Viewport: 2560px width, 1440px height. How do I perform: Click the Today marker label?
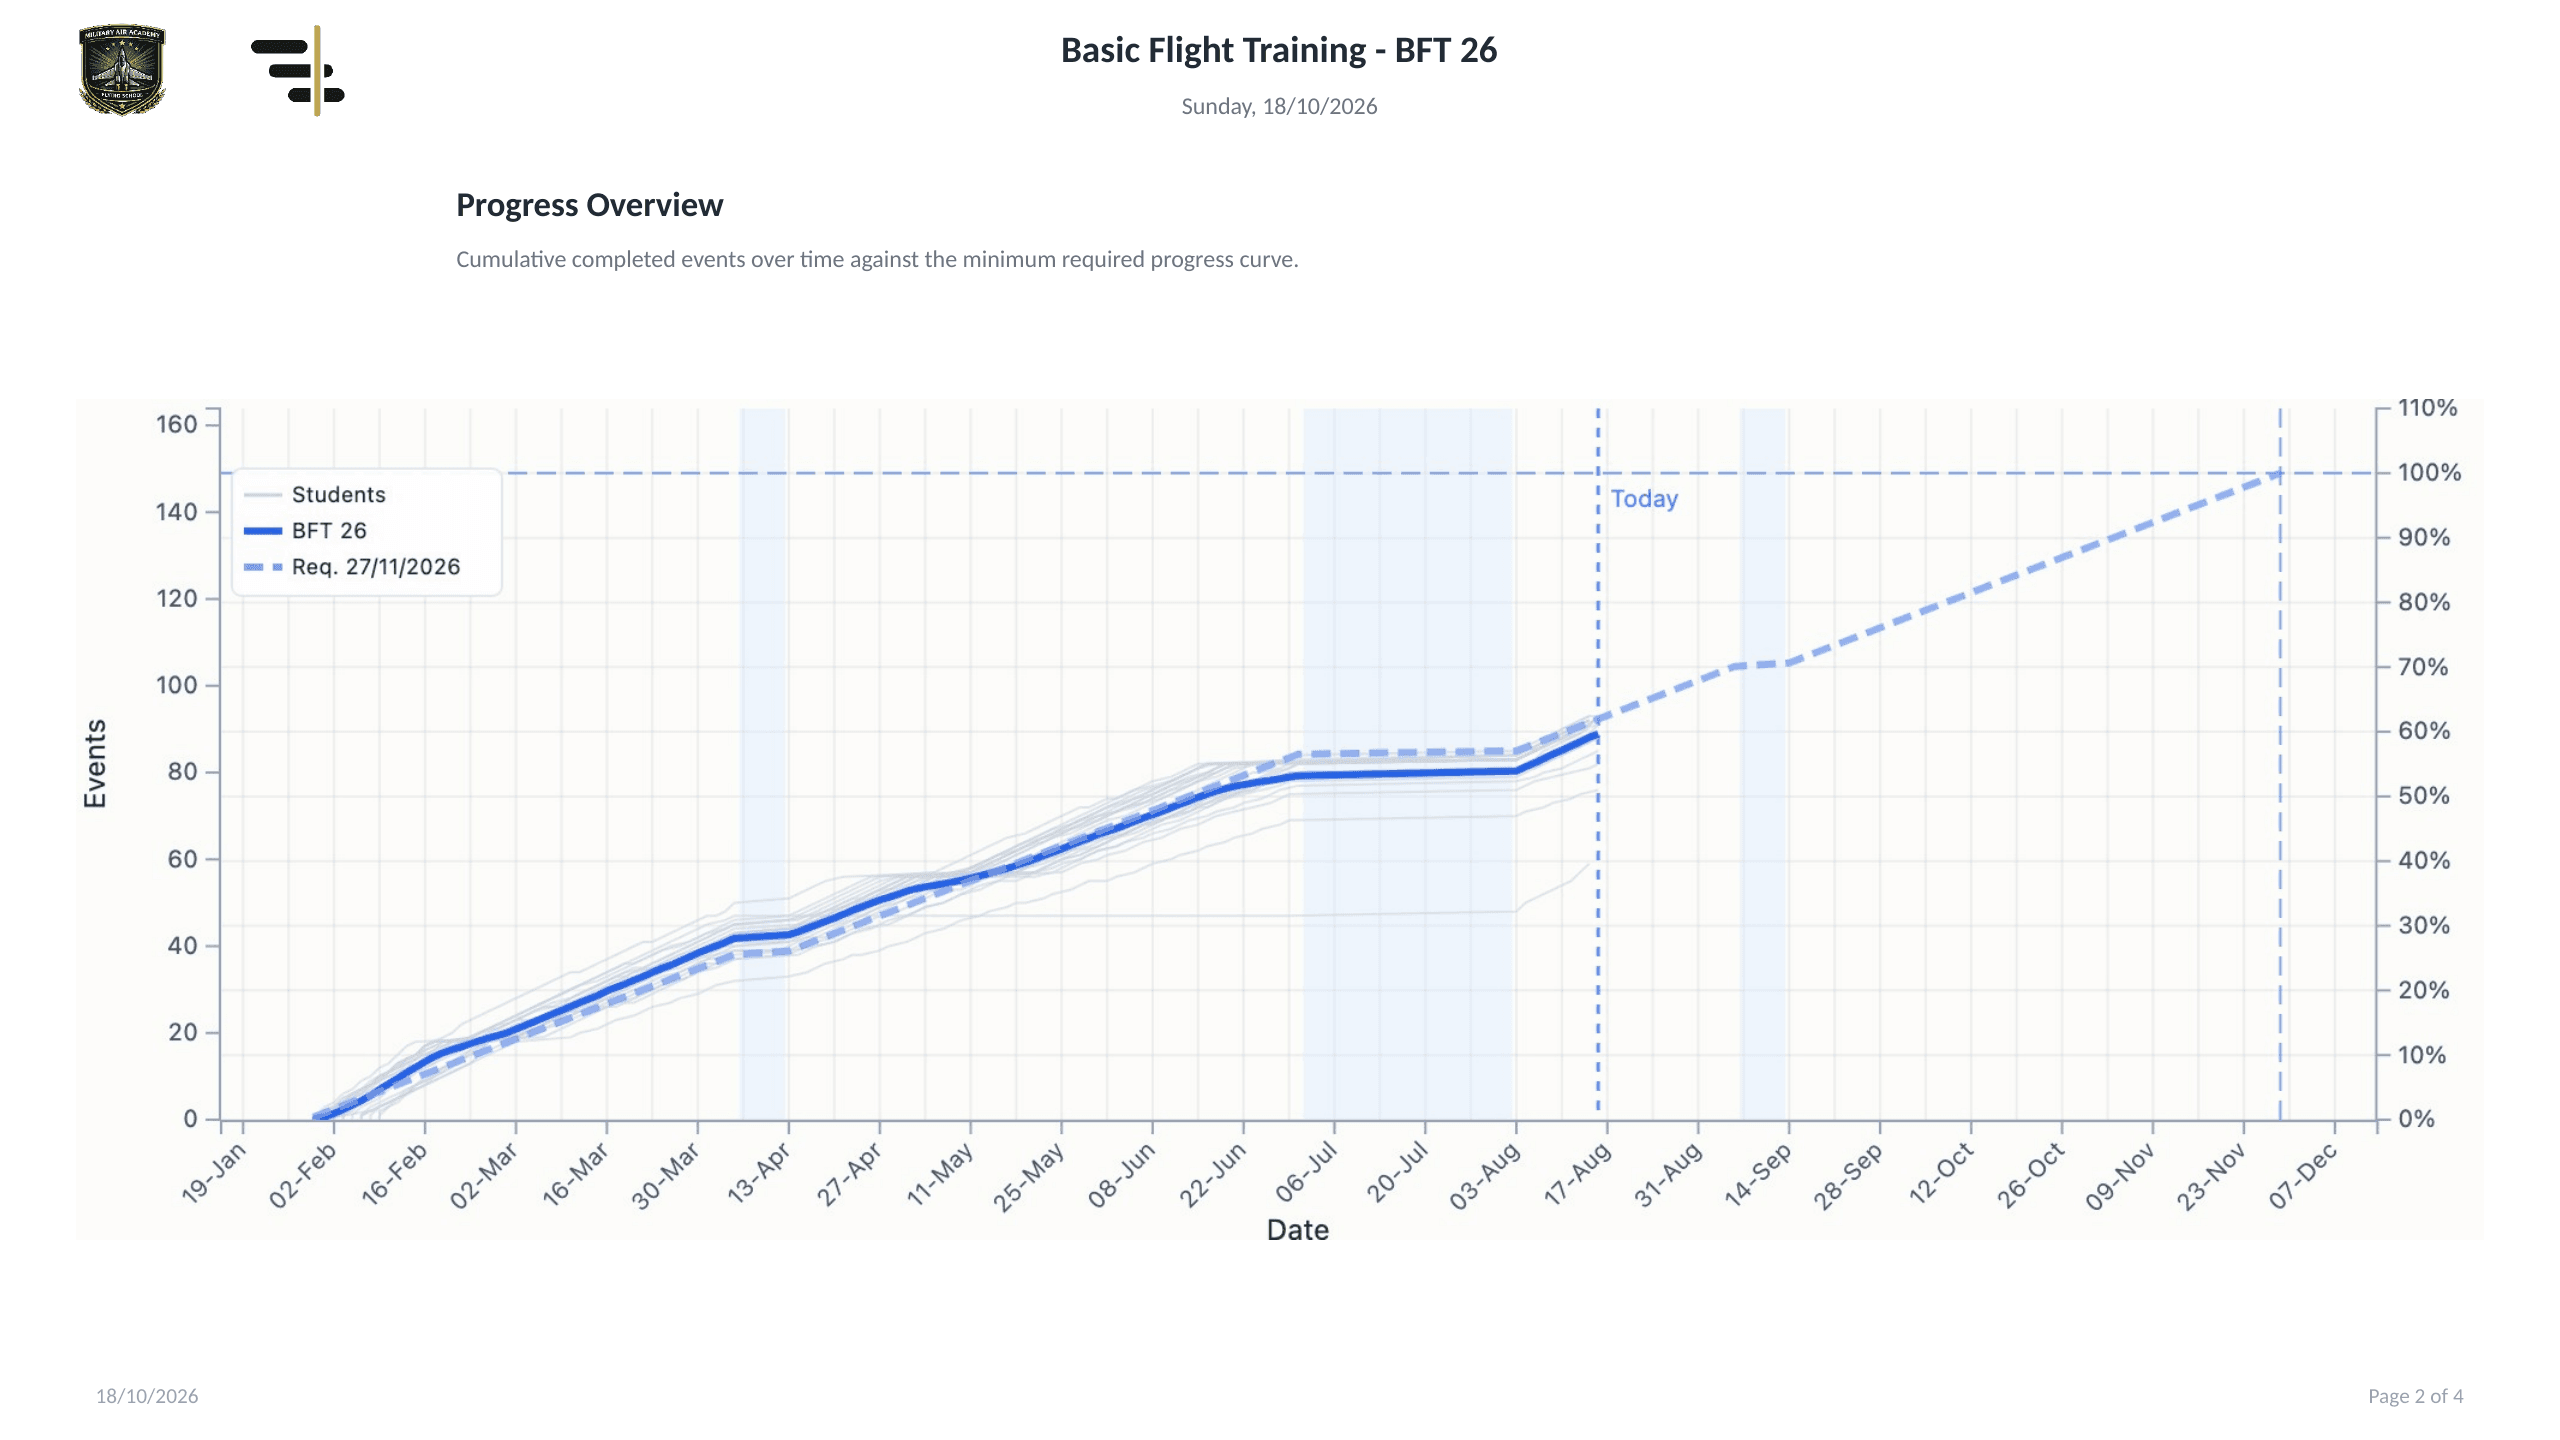click(1644, 499)
